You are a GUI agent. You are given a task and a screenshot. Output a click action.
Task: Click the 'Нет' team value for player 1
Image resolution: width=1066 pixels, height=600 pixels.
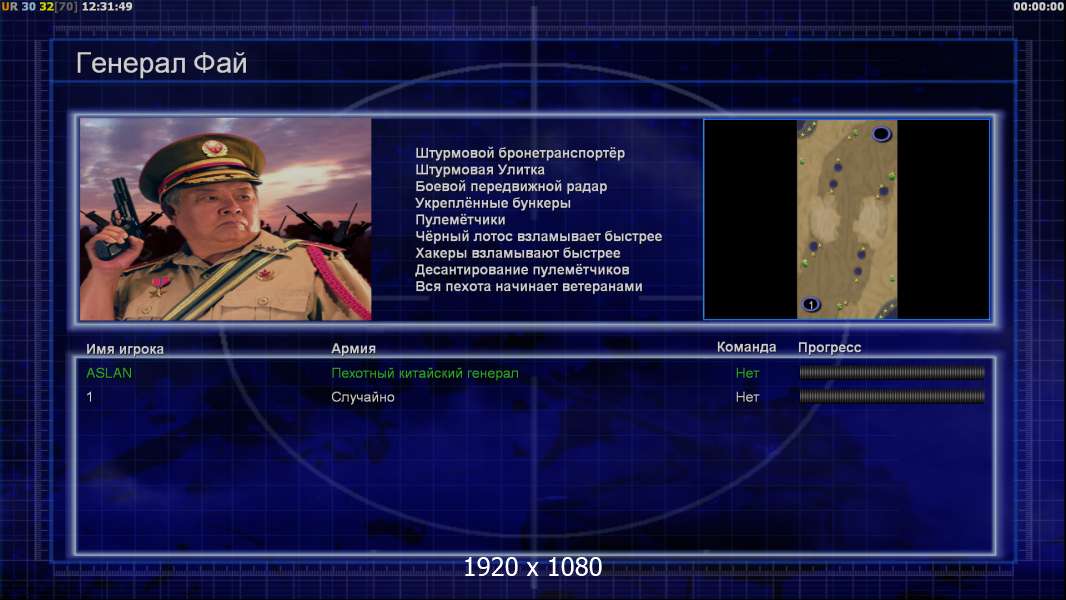point(747,397)
